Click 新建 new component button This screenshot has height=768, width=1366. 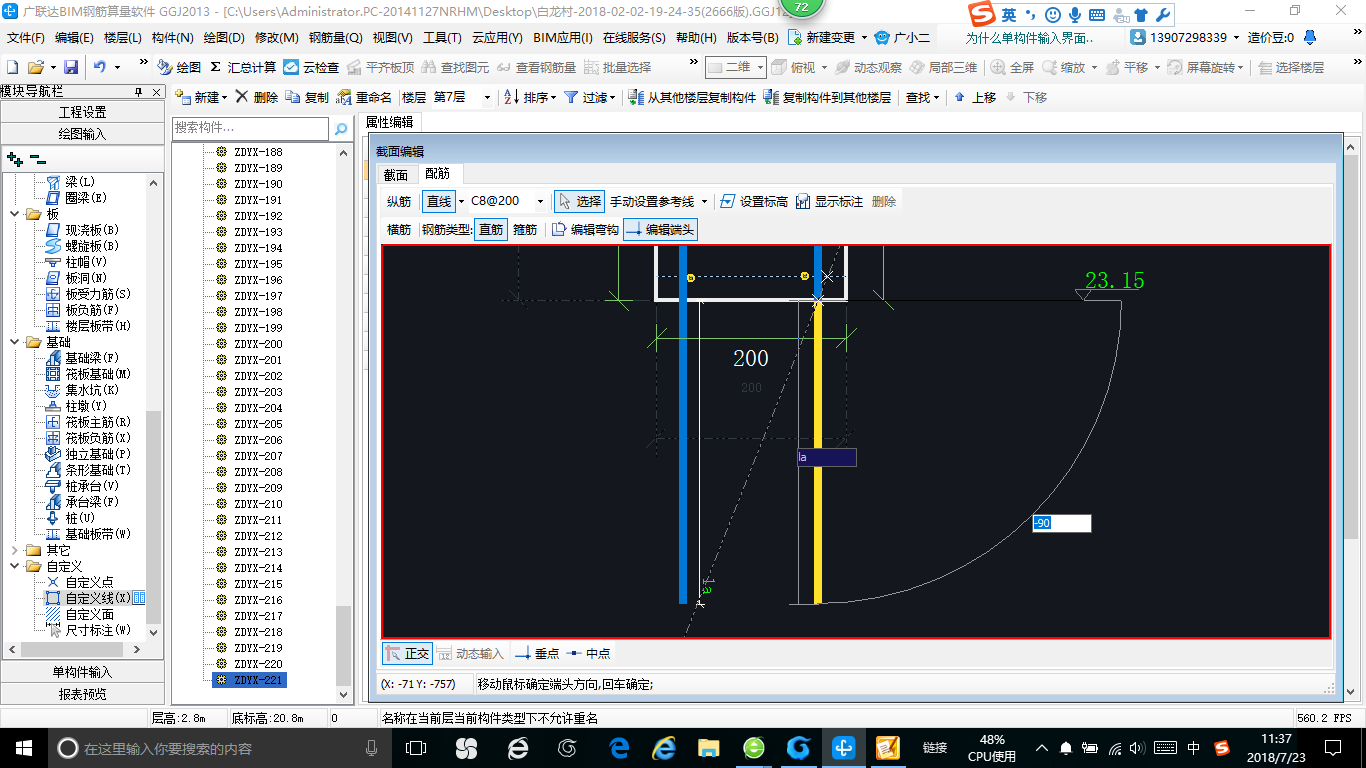point(200,97)
